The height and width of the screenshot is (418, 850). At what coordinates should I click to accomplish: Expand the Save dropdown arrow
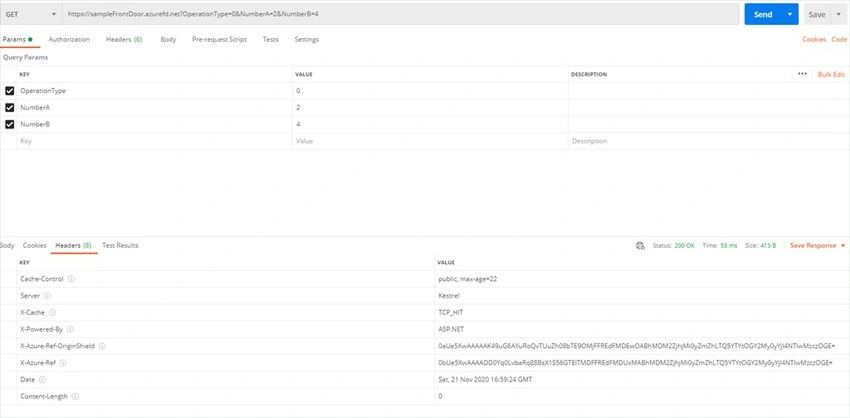click(839, 15)
